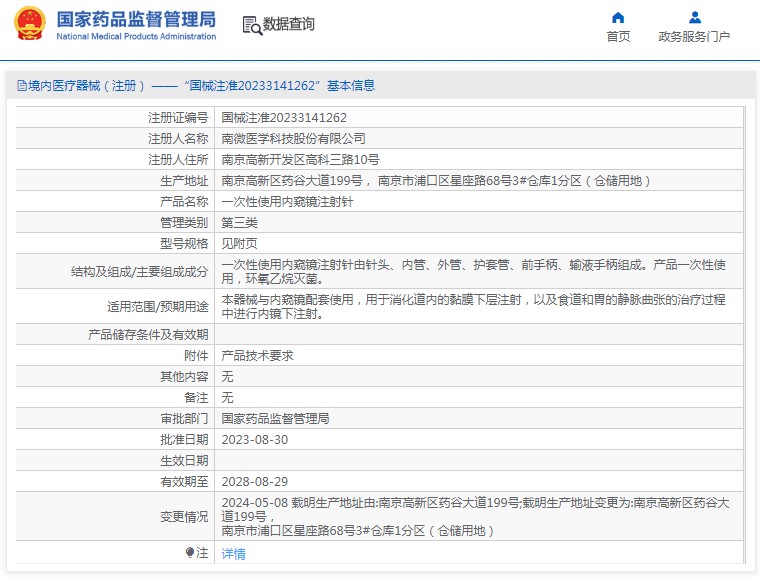760x578 pixels.
Task: Click the 数据查询 text label
Action: click(288, 24)
